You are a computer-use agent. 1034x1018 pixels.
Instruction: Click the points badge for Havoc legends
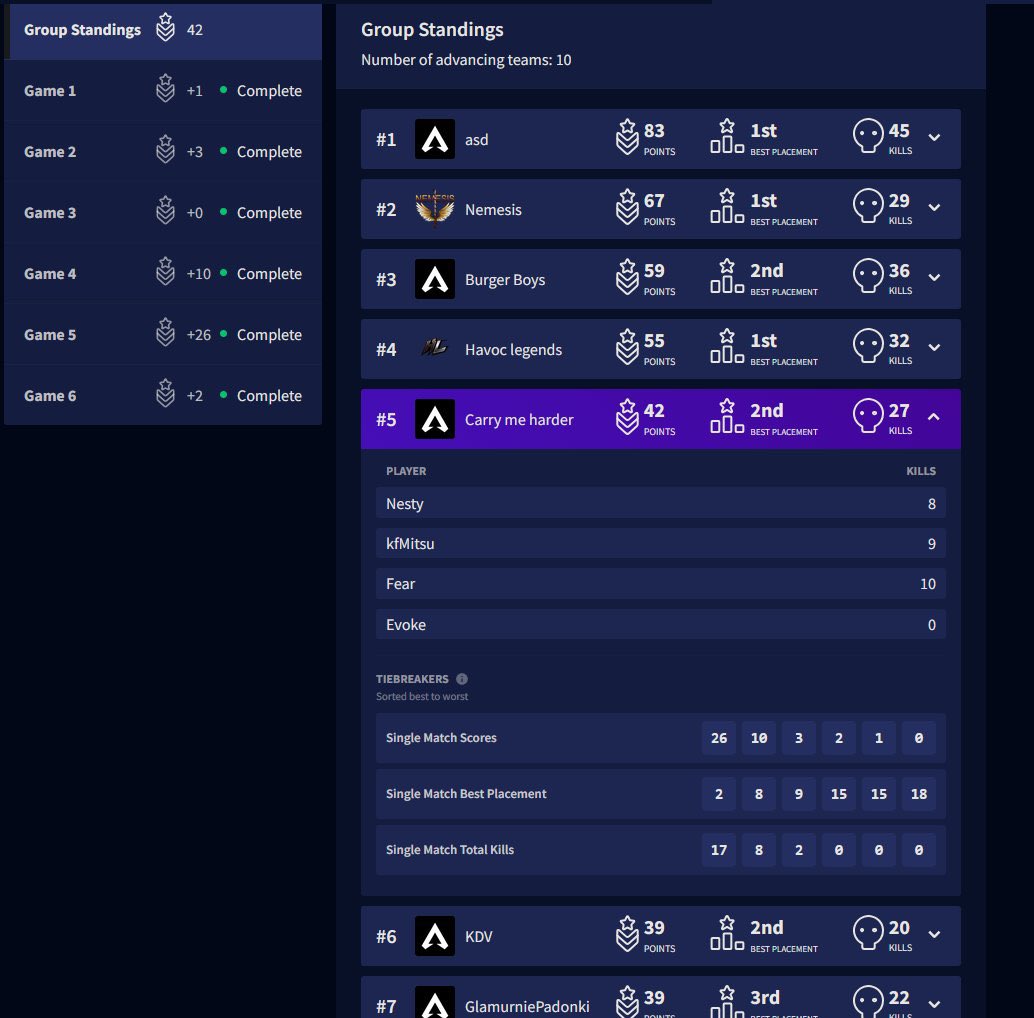(627, 347)
